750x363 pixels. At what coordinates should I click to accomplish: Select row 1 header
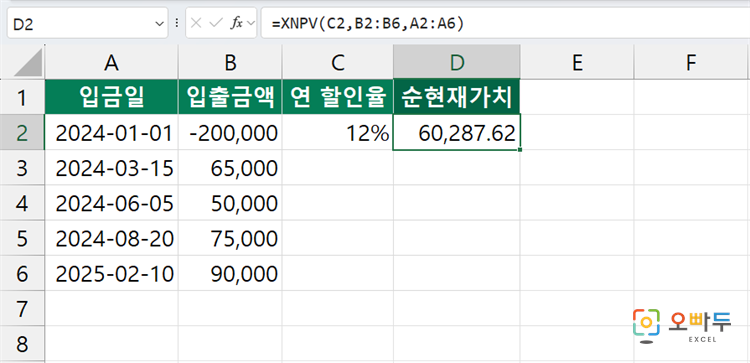tap(22, 97)
